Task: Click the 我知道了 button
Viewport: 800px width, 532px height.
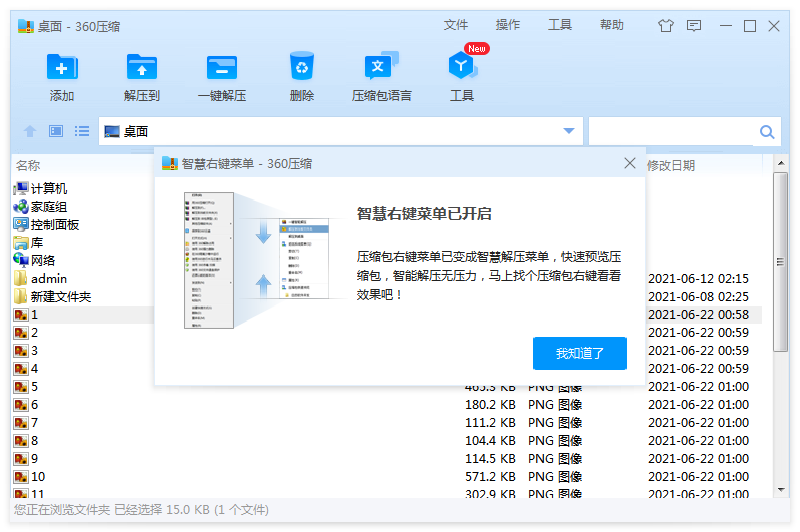Action: tap(580, 353)
